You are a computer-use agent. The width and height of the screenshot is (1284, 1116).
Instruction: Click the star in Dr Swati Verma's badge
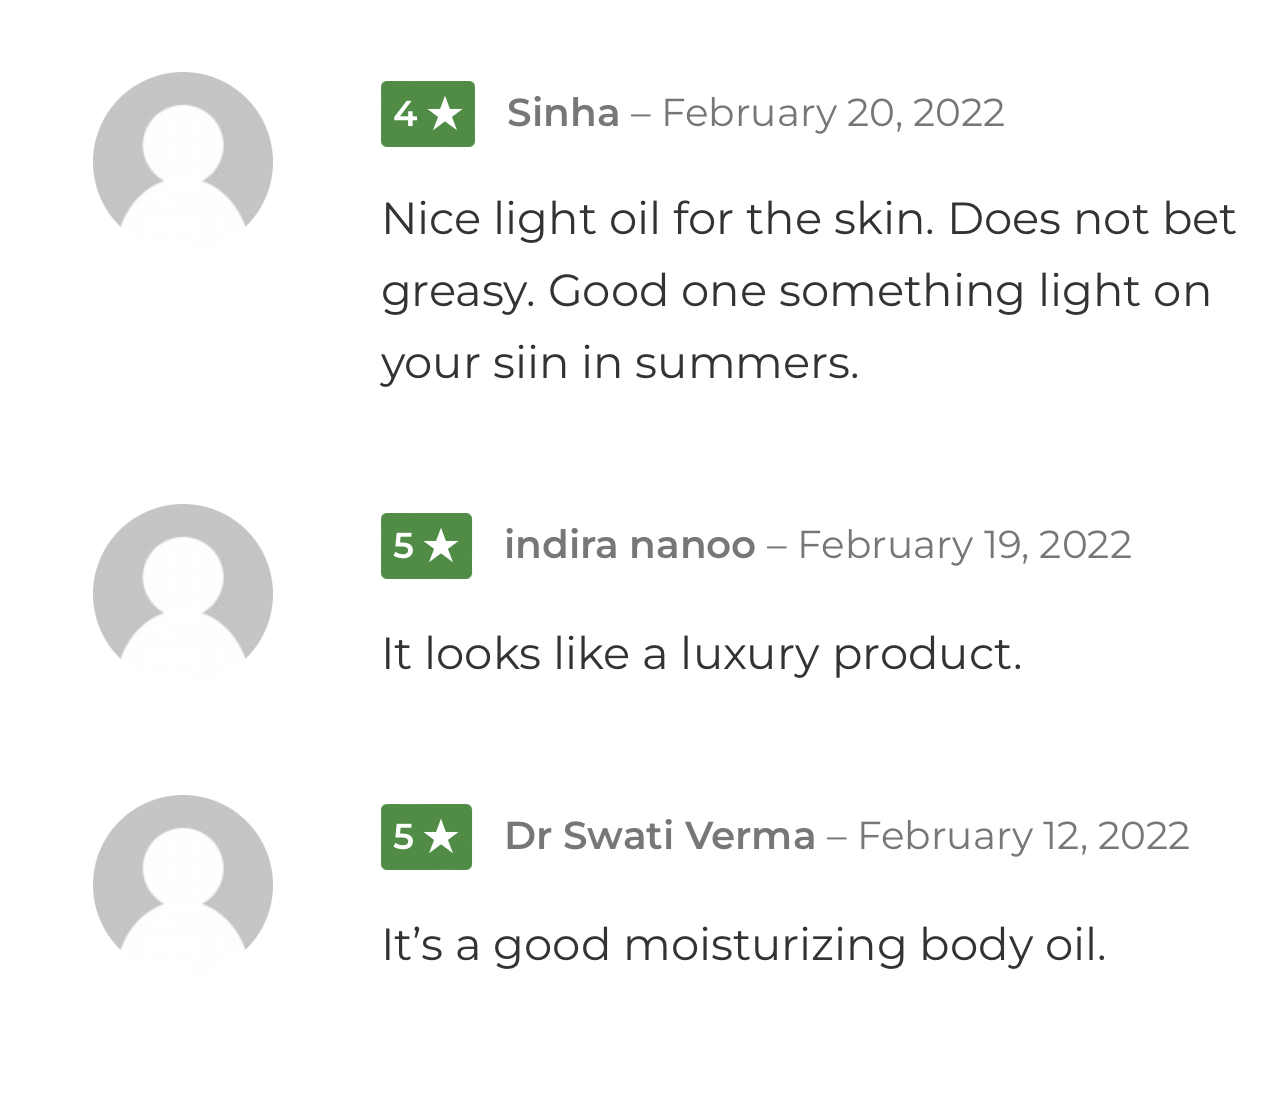click(x=441, y=837)
